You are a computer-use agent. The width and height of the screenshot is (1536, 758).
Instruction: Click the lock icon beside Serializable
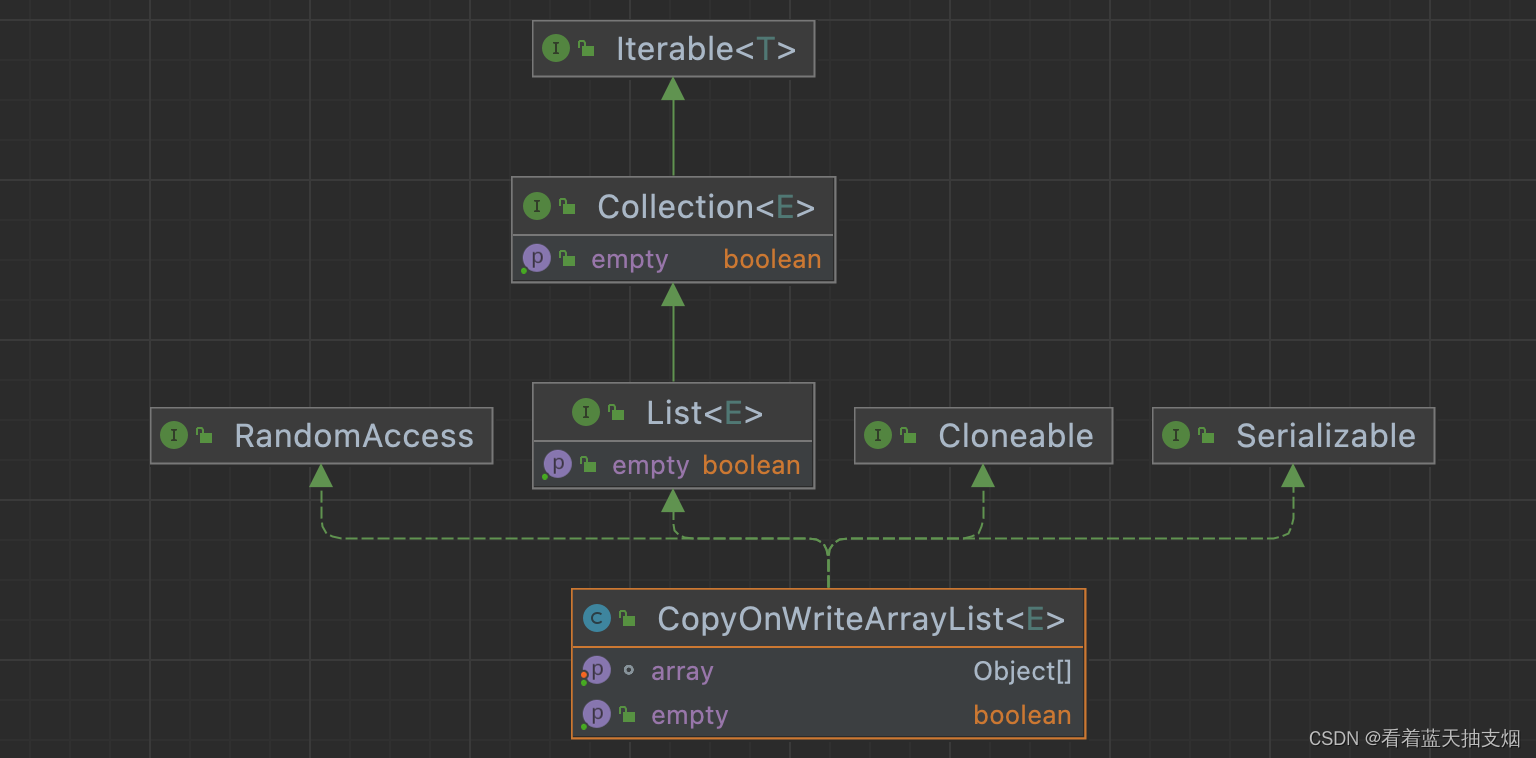point(1206,436)
